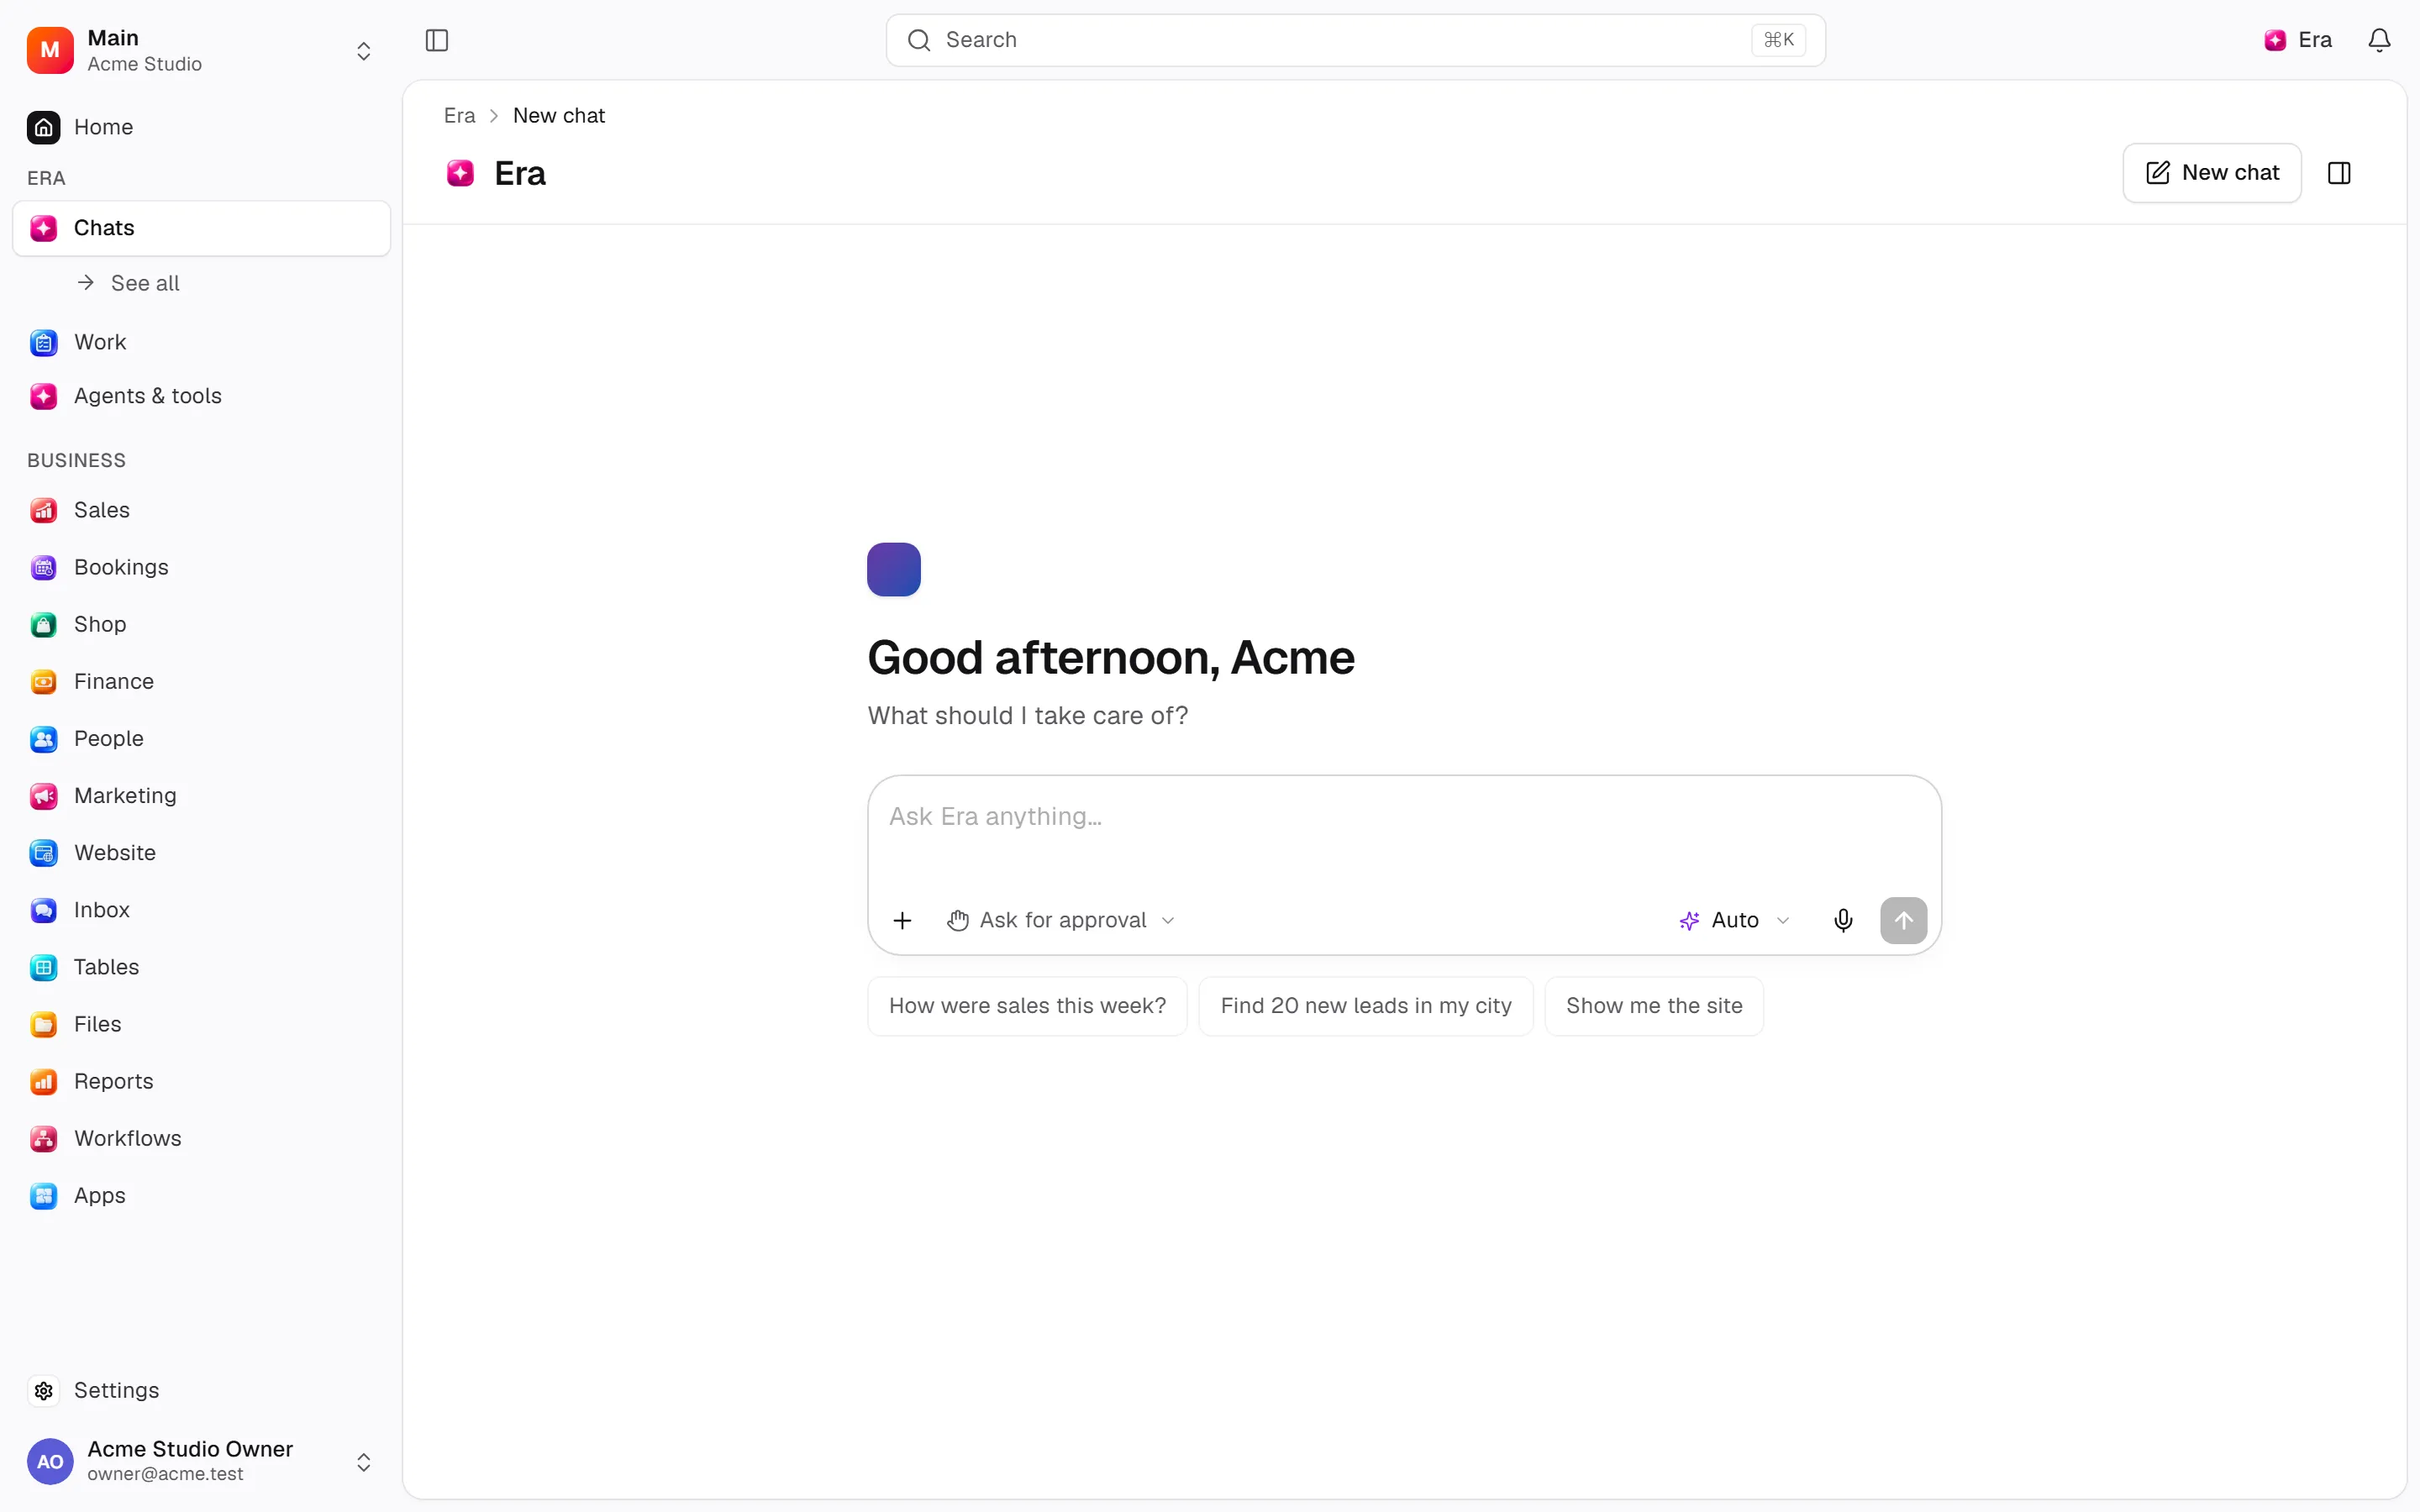Open the Sales section icon
This screenshot has width=2420, height=1512.
pyautogui.click(x=43, y=510)
